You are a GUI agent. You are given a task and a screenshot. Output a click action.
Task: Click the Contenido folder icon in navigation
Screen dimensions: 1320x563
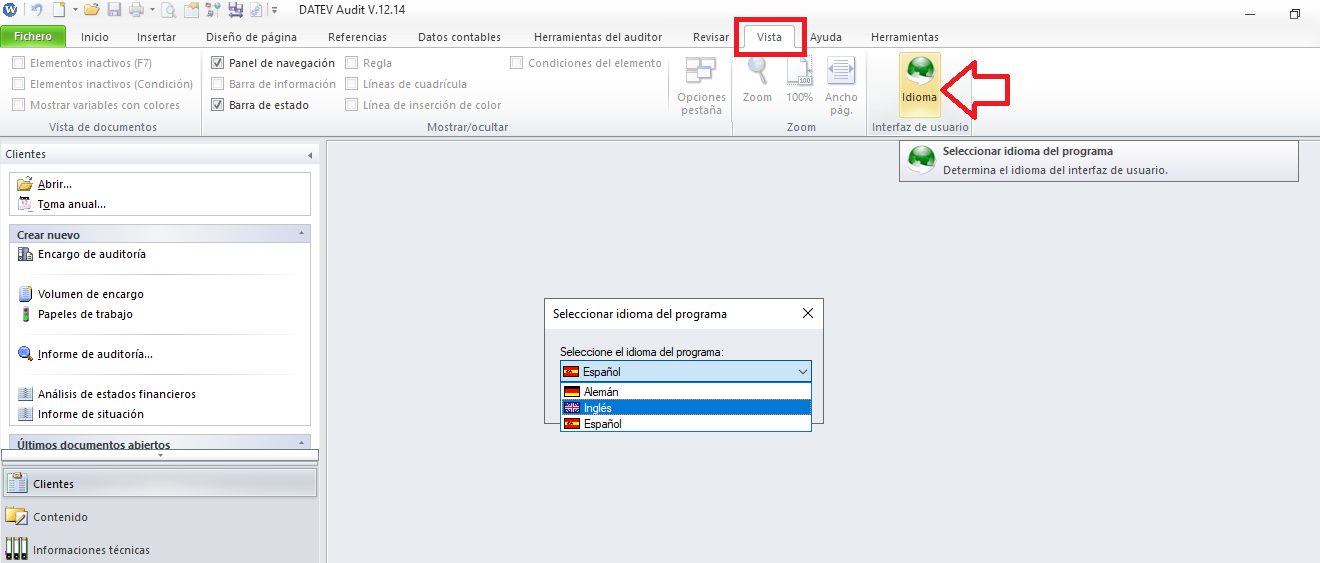(x=16, y=517)
